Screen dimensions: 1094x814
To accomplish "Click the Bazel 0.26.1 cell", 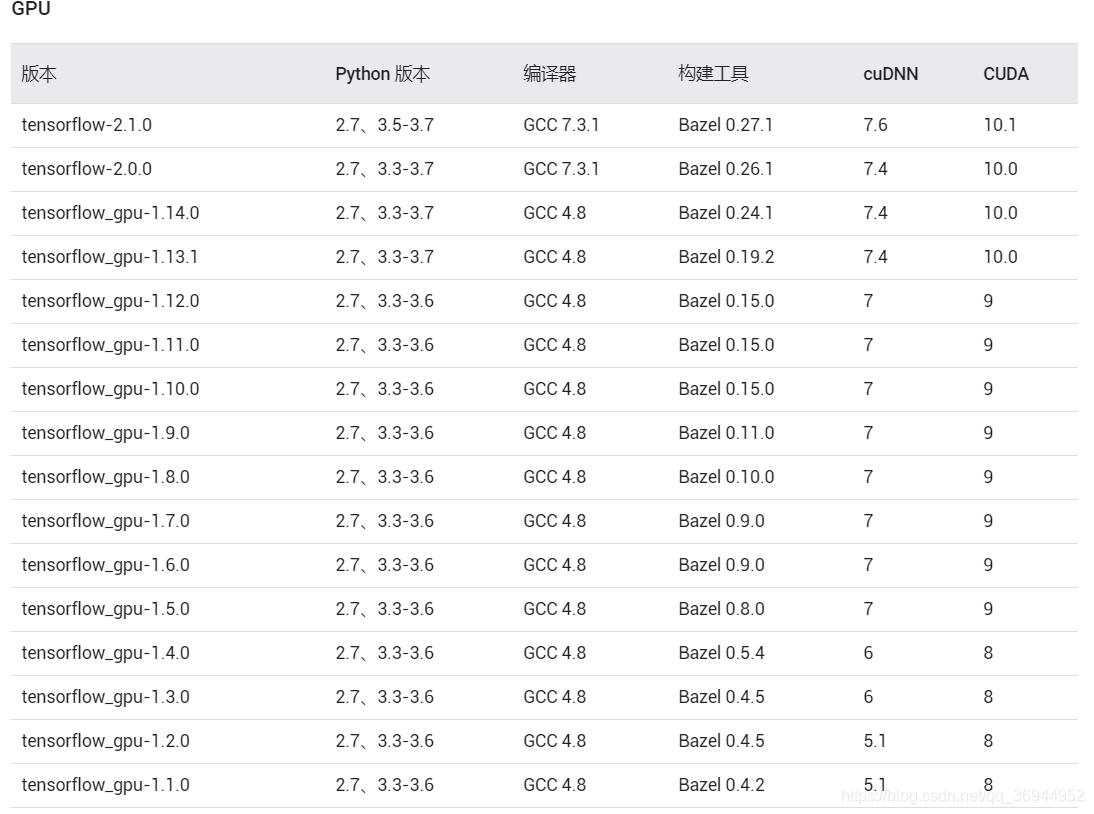I will click(726, 169).
